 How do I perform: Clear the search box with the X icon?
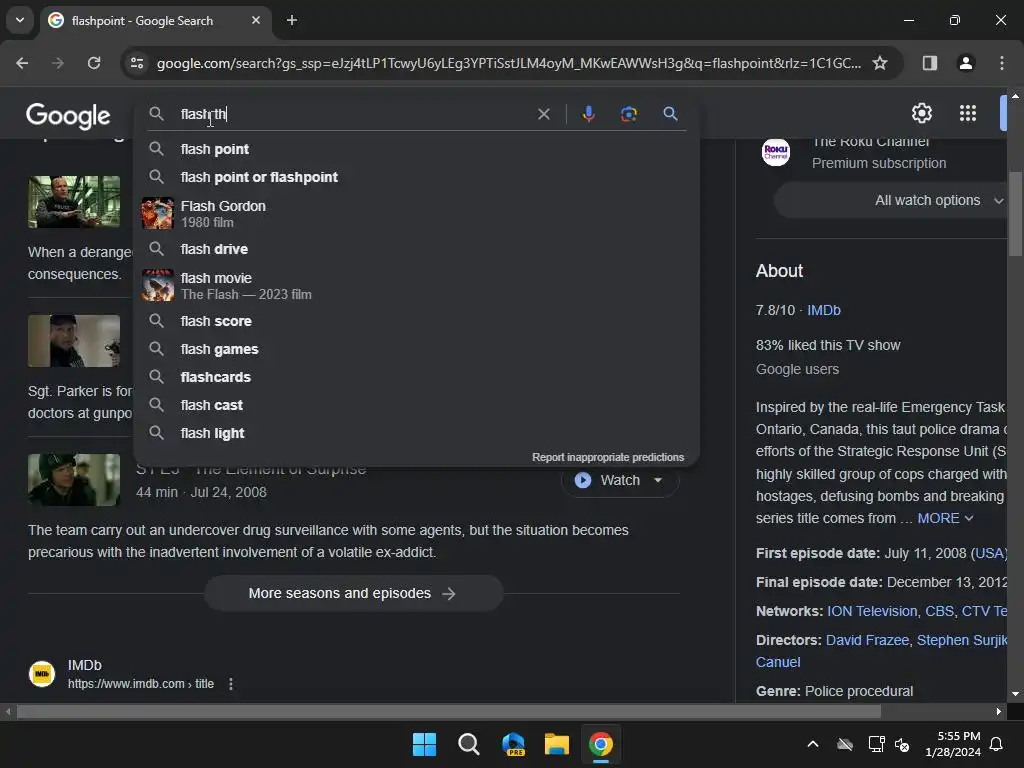click(x=543, y=114)
